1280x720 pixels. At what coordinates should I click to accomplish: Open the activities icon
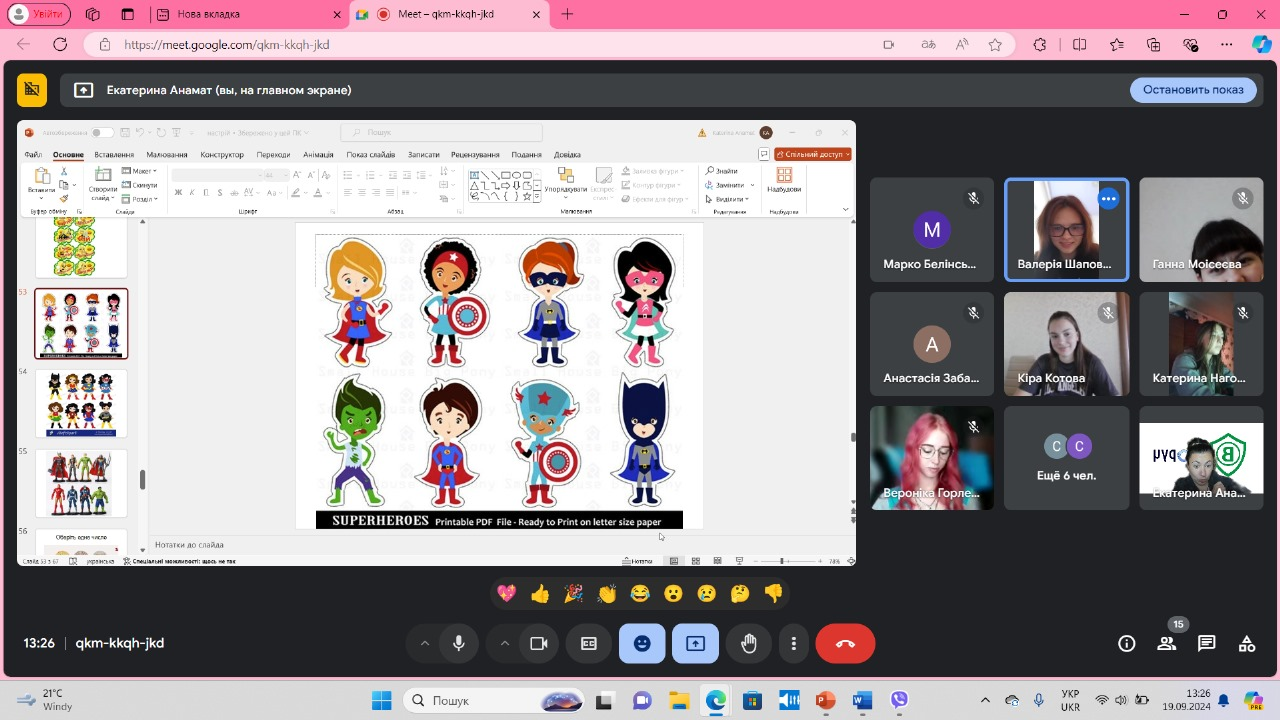(1247, 643)
